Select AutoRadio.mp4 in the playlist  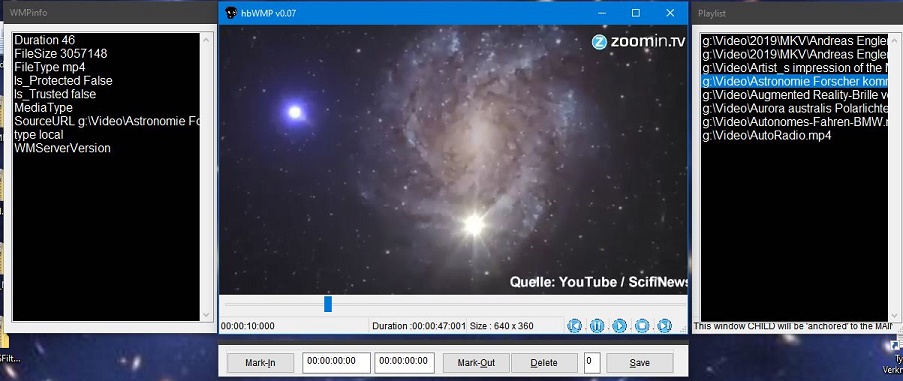click(x=765, y=136)
